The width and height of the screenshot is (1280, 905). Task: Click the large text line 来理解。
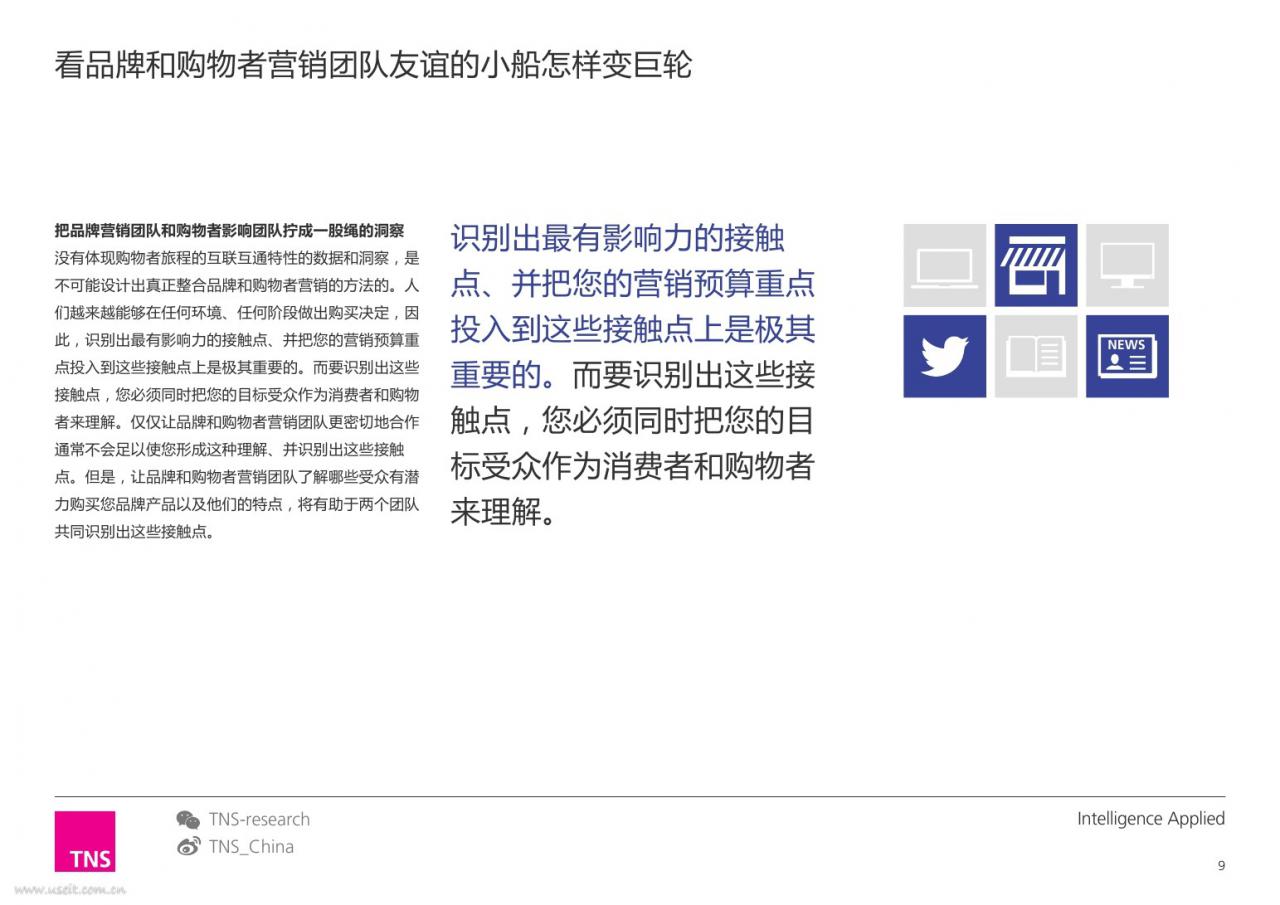coord(504,513)
